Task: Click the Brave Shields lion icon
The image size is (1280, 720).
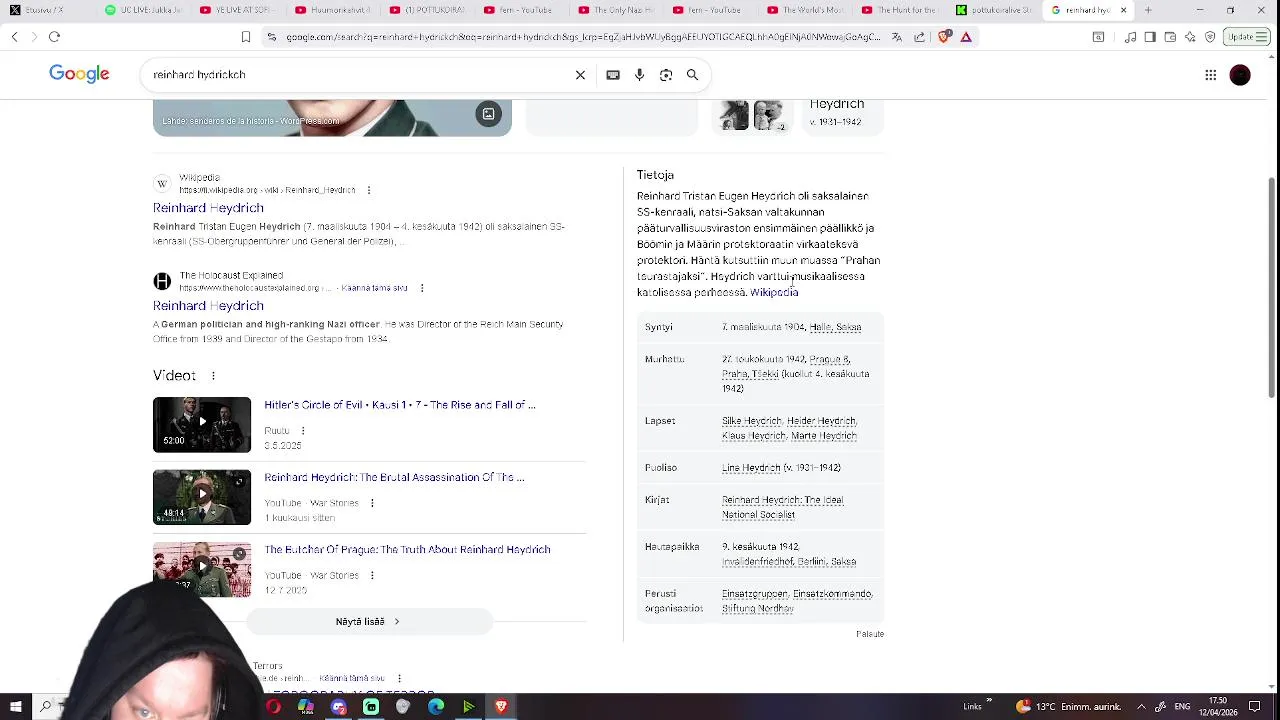Action: click(x=945, y=37)
